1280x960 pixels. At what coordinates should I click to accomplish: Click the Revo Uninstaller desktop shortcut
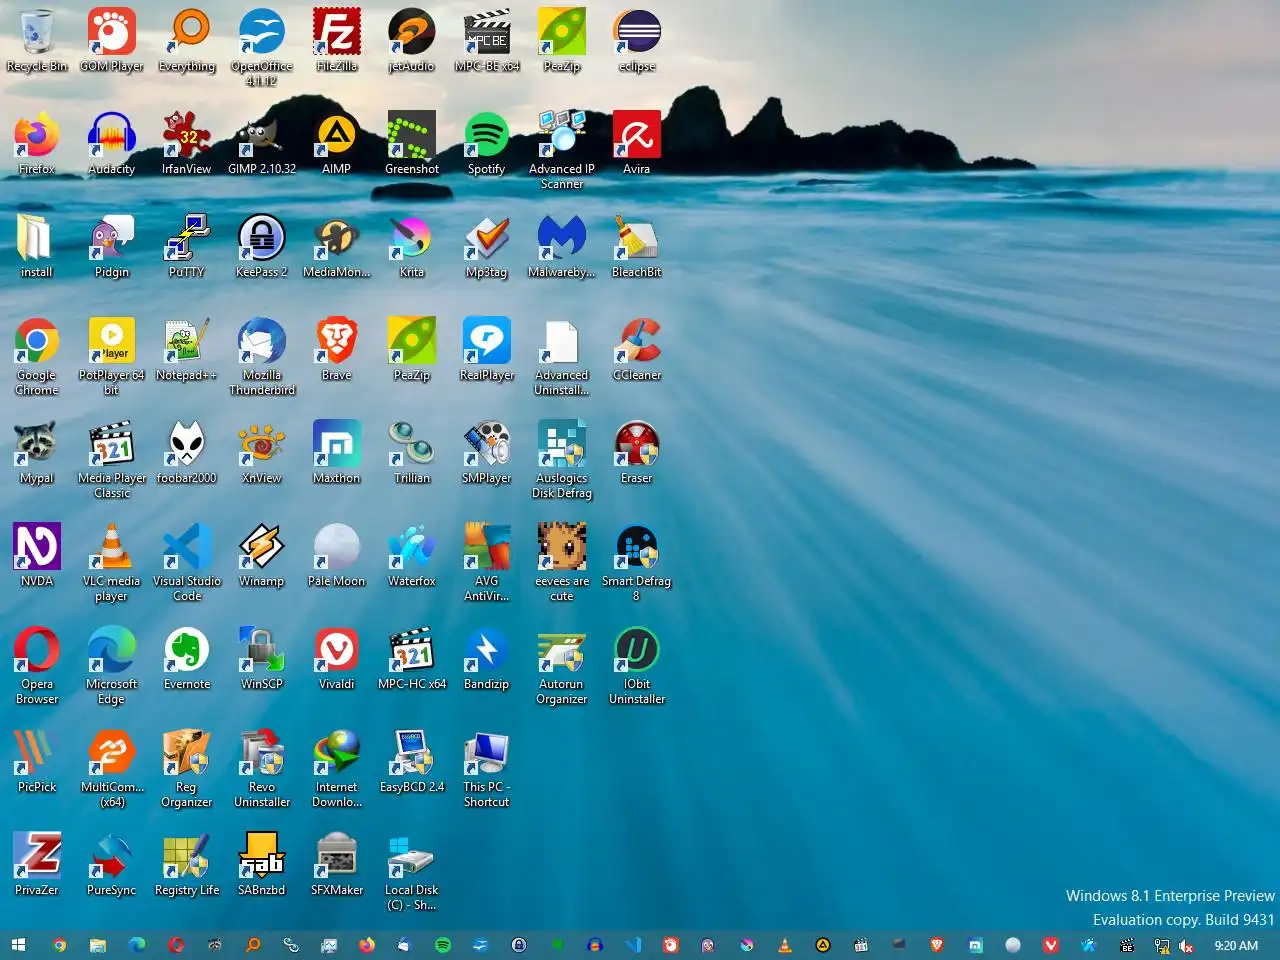tap(262, 769)
